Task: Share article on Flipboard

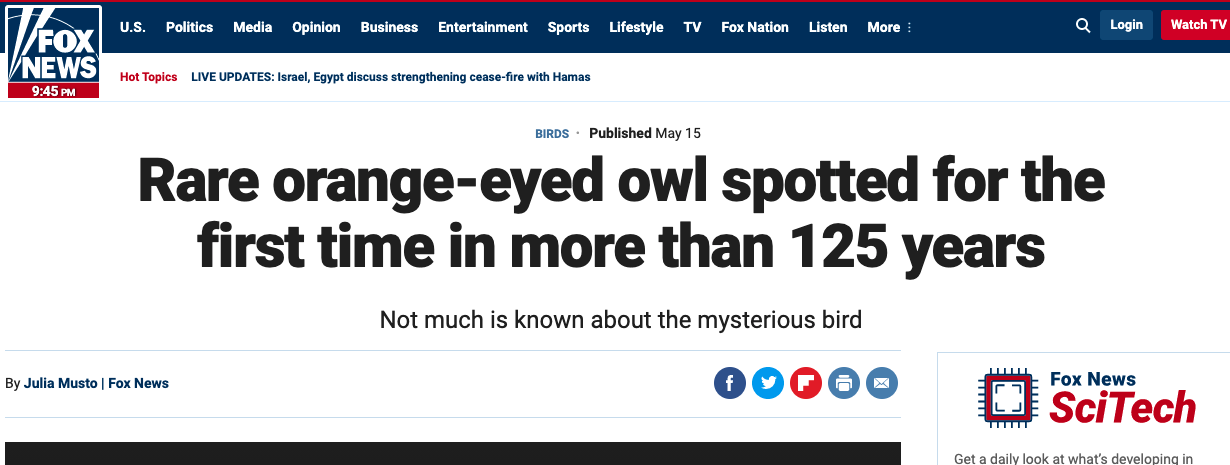Action: coord(806,383)
